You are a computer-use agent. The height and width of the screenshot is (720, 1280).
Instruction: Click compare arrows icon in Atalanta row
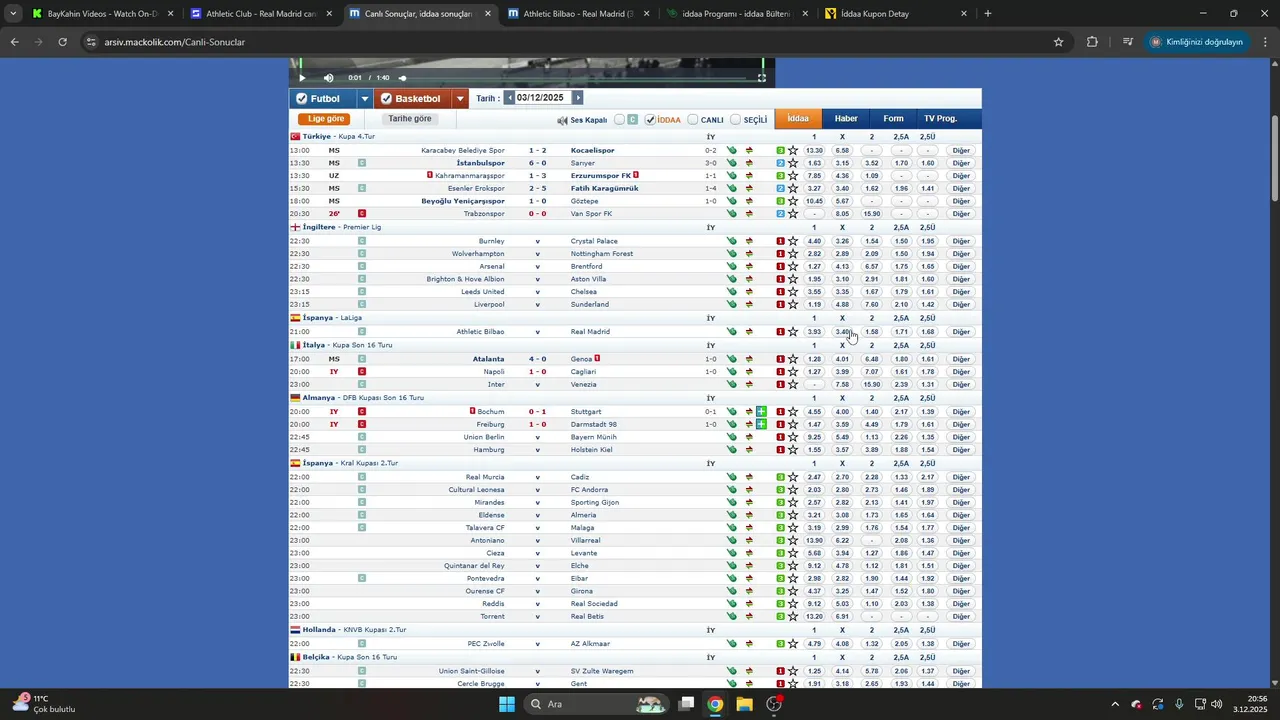click(x=749, y=359)
